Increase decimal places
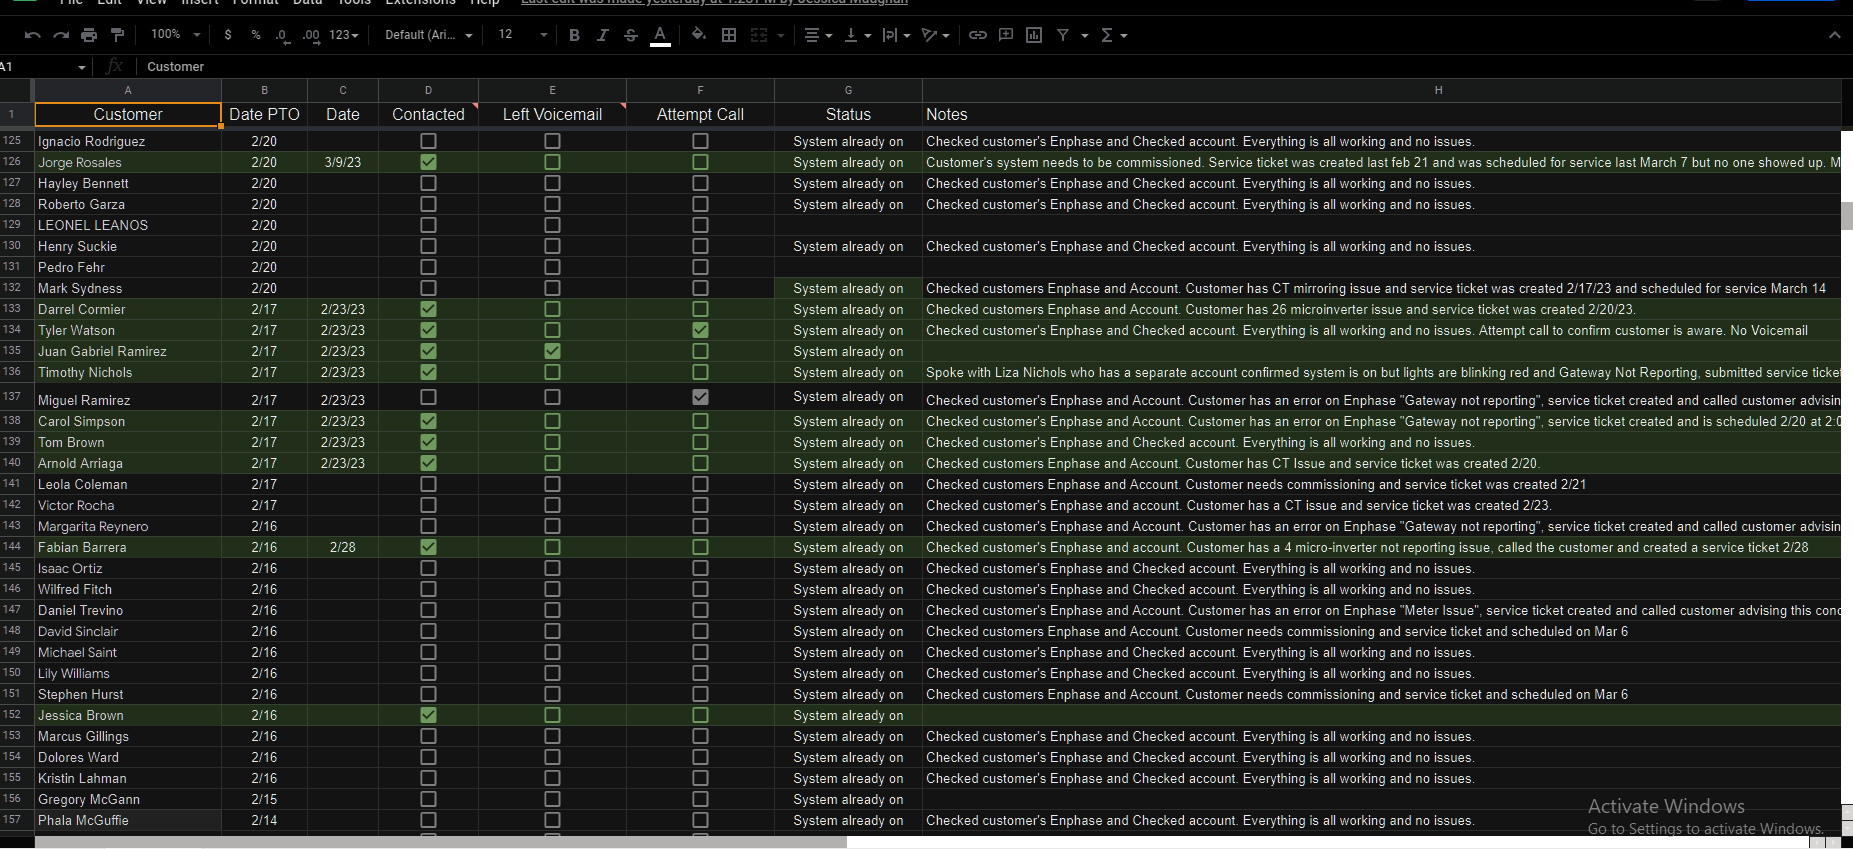This screenshot has width=1853, height=849. tap(311, 35)
